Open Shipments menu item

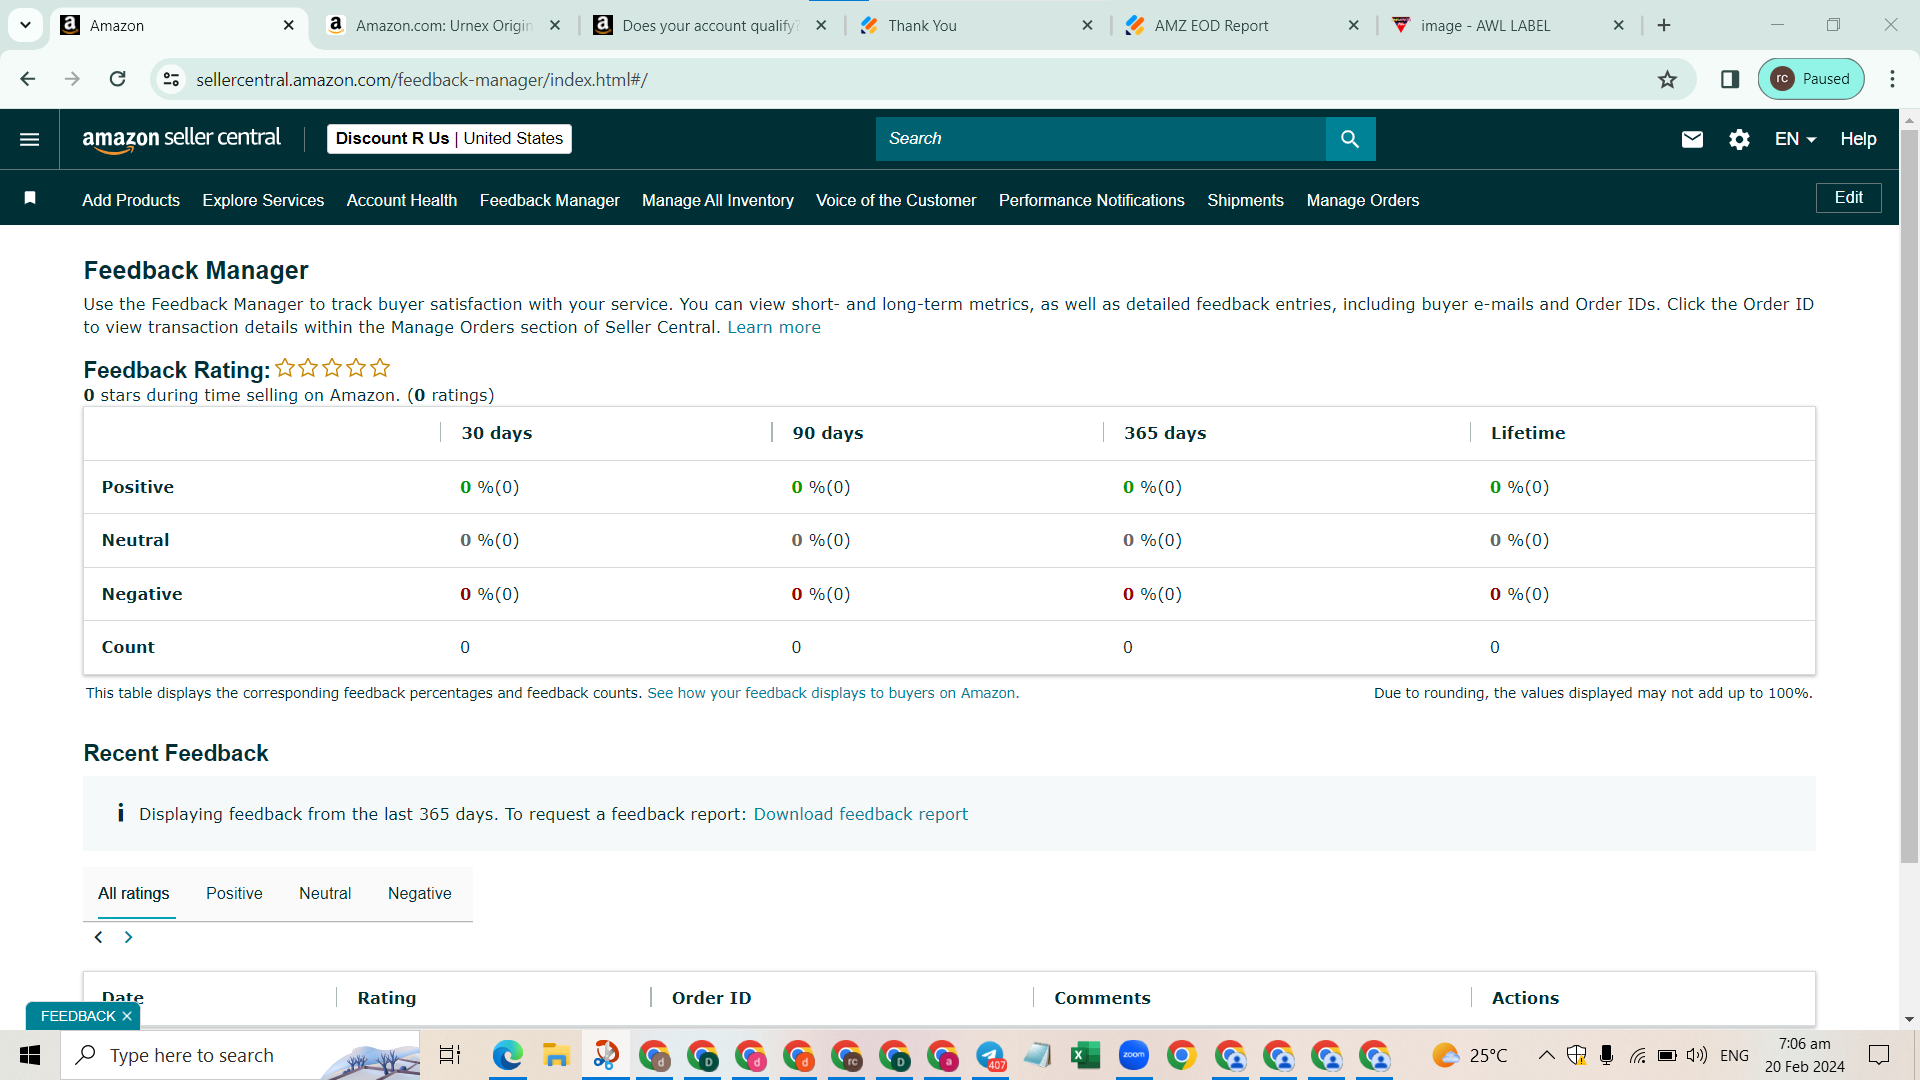pyautogui.click(x=1245, y=200)
